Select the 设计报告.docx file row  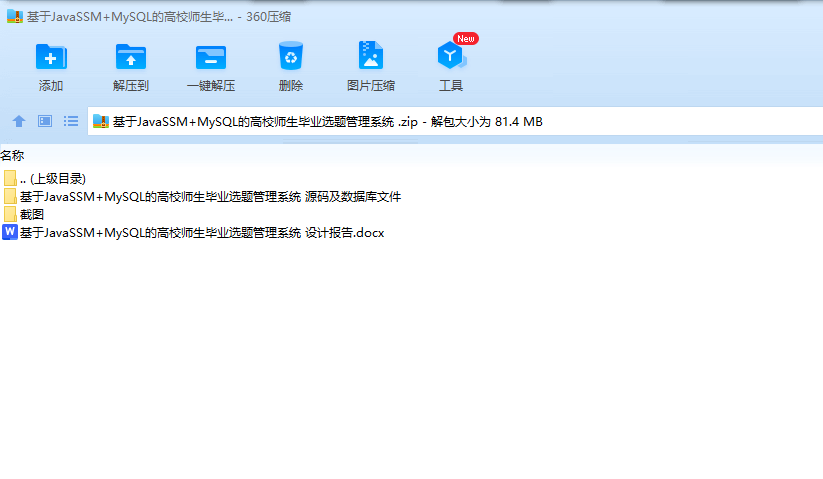pyautogui.click(x=193, y=232)
